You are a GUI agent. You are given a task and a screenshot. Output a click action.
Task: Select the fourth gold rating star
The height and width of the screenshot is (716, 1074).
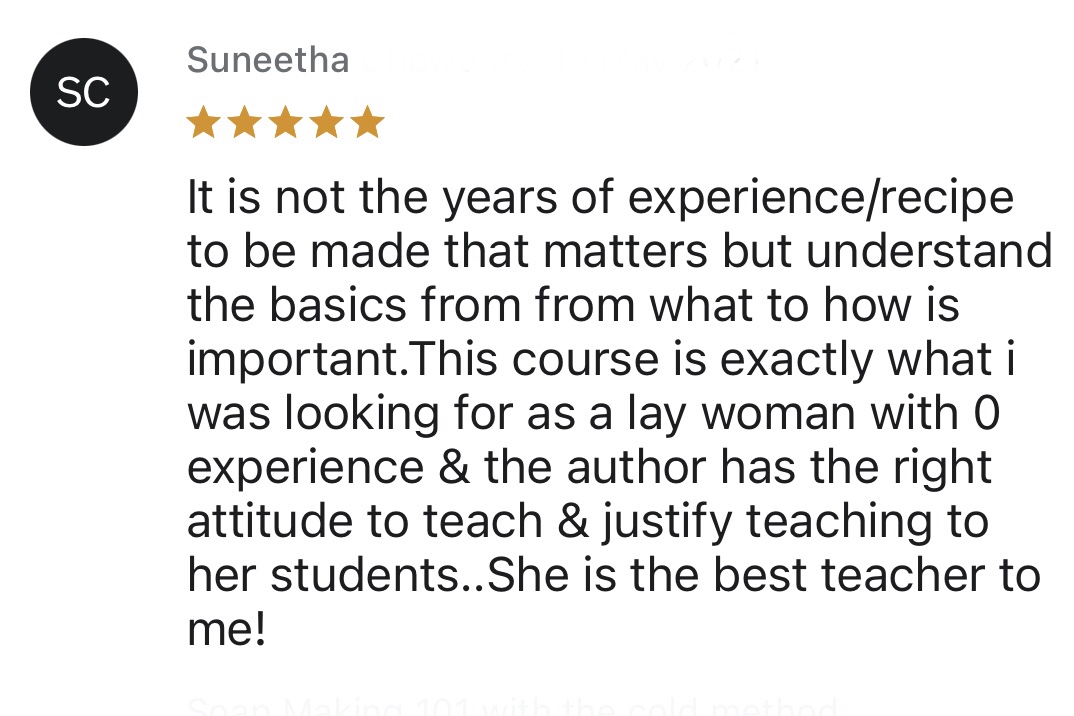(327, 122)
